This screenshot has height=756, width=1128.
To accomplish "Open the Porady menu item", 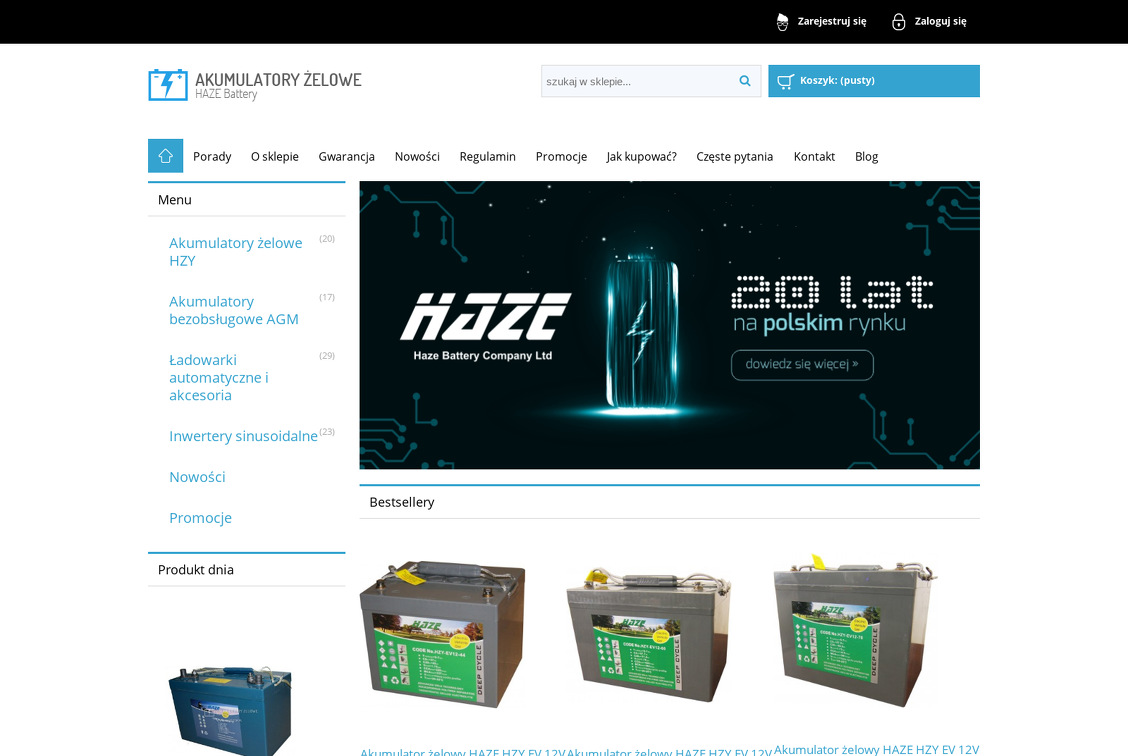I will pyautogui.click(x=212, y=157).
